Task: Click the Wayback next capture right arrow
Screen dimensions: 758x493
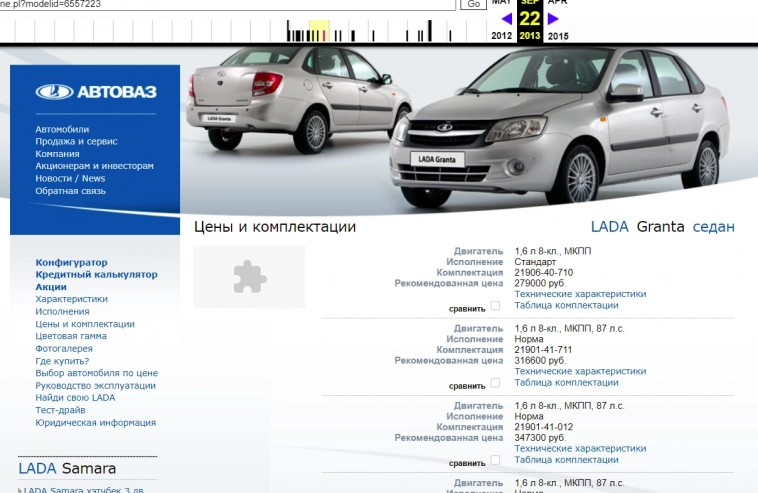Action: [553, 18]
